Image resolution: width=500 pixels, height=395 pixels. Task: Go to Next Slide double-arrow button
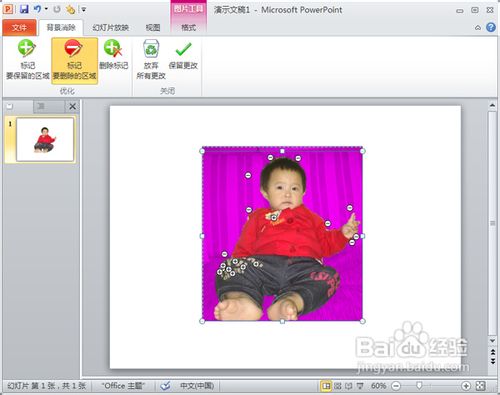[493, 361]
